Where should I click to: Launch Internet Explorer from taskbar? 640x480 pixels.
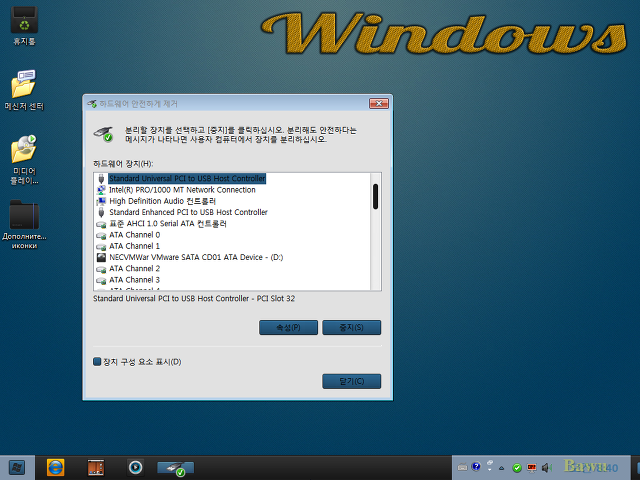tap(56, 468)
